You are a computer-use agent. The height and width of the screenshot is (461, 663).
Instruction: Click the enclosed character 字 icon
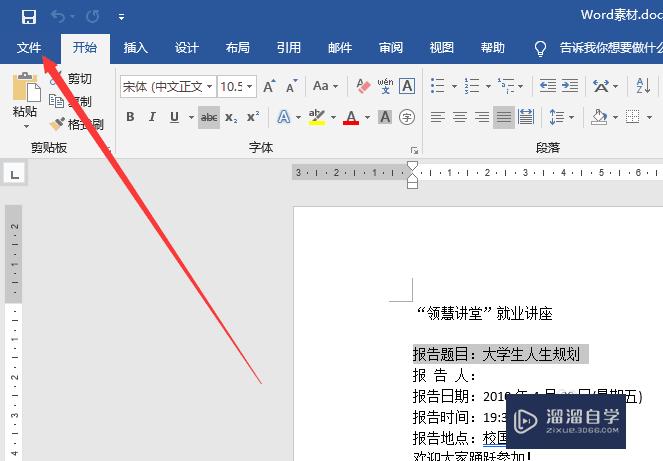407,117
